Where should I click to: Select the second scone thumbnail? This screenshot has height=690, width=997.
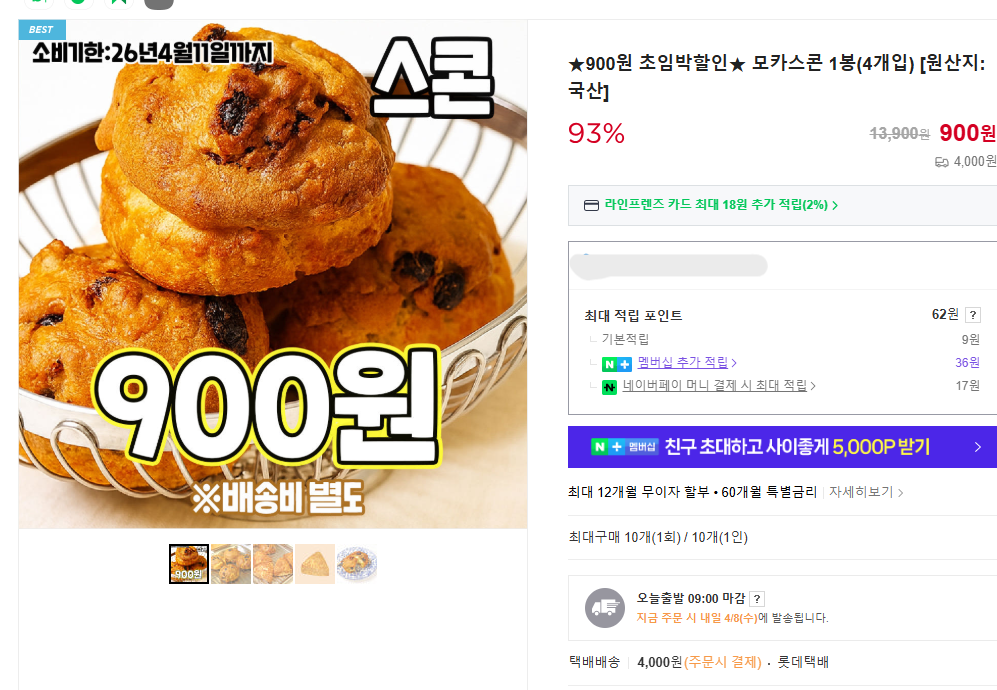(231, 564)
